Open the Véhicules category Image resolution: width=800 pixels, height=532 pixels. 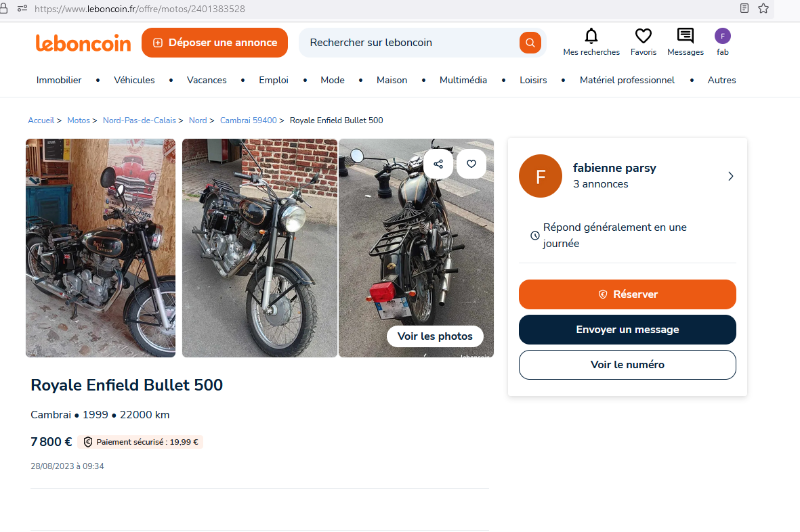(134, 80)
